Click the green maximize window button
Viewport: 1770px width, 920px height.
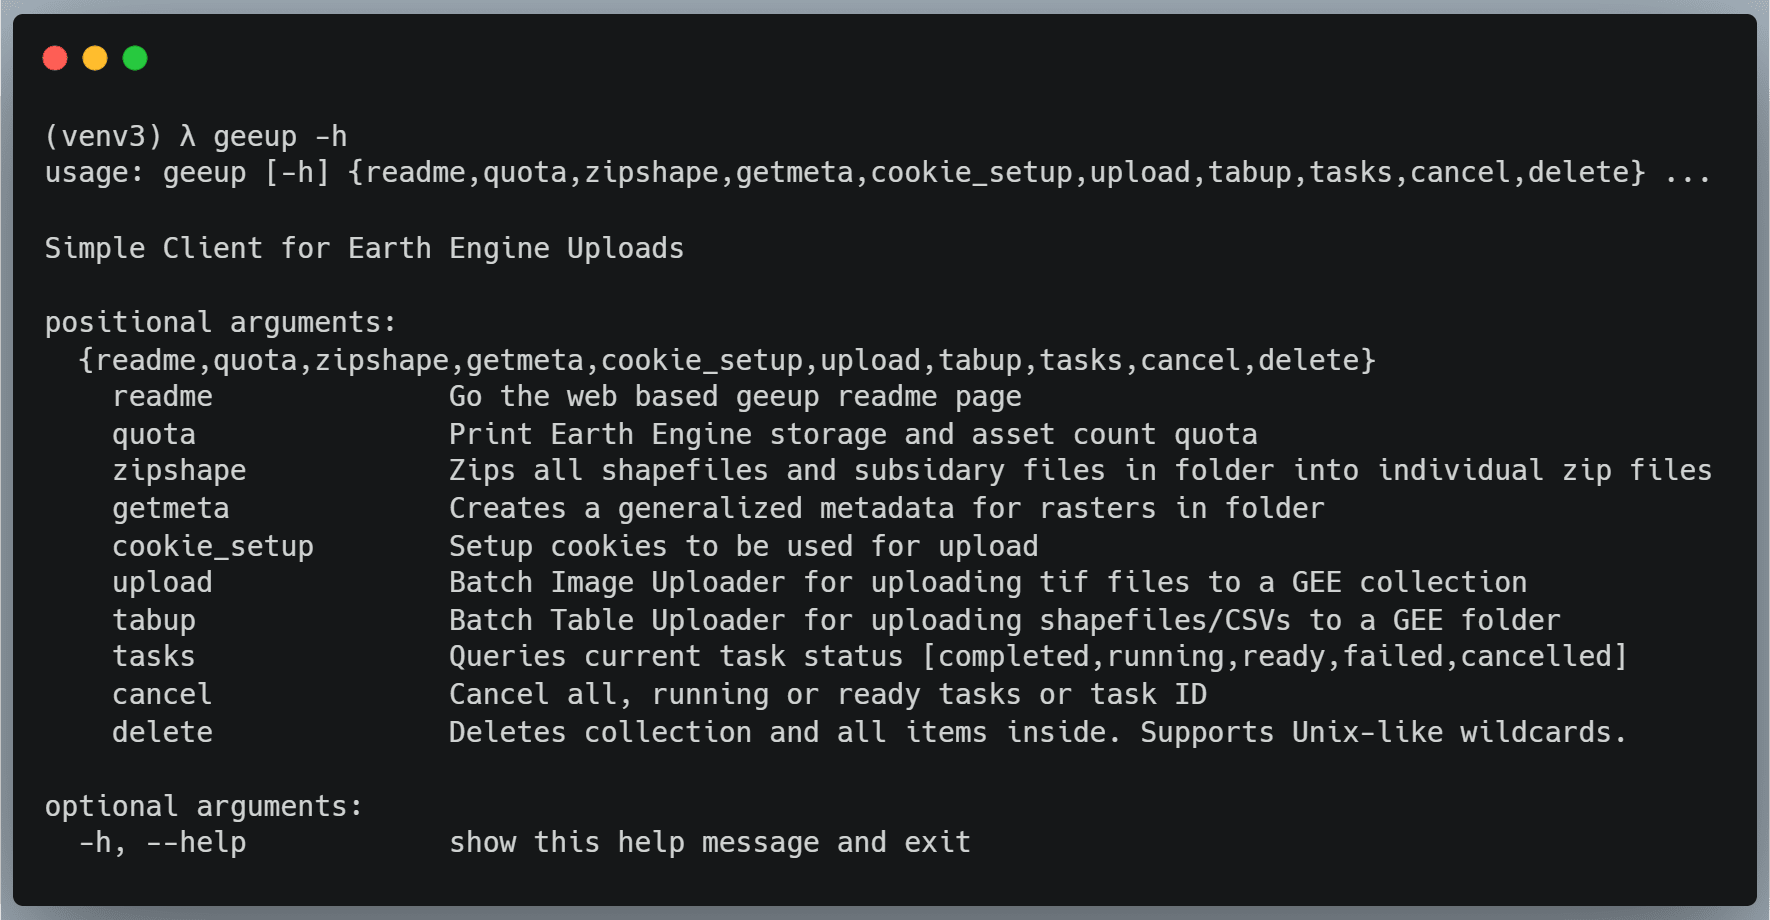(x=135, y=58)
